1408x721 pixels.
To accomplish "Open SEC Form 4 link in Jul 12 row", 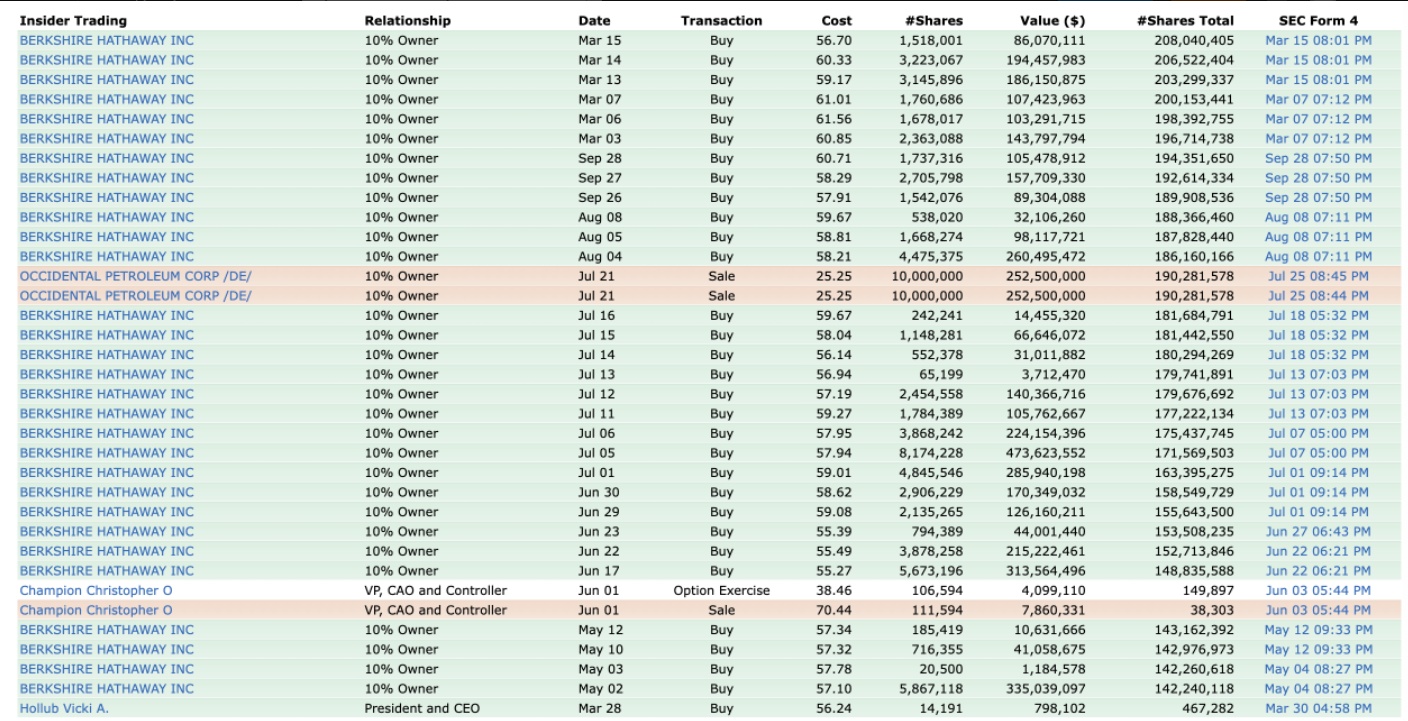I will [x=1319, y=394].
